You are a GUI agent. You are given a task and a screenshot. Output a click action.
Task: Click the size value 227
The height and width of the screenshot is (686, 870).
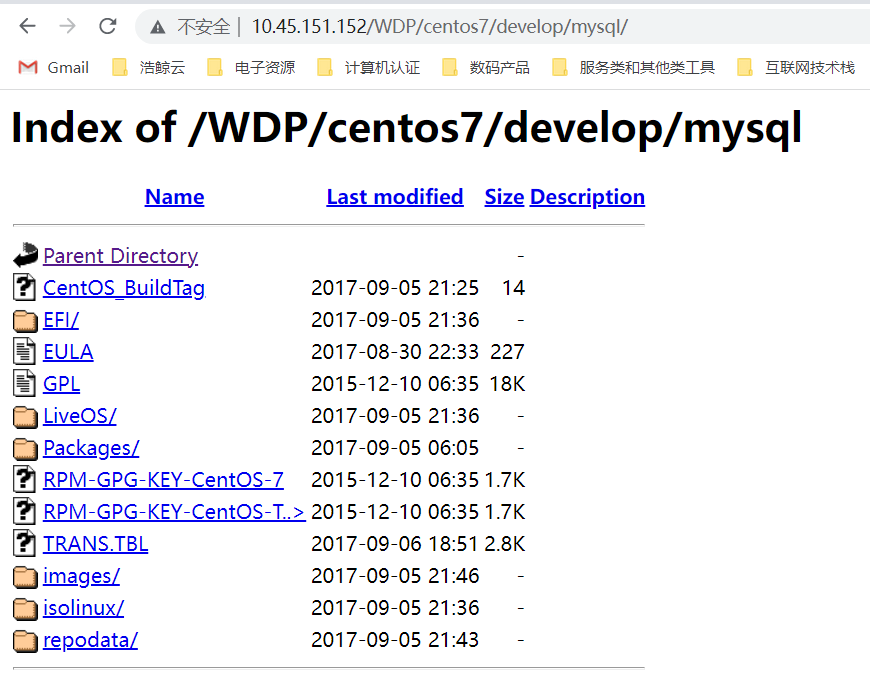point(507,352)
